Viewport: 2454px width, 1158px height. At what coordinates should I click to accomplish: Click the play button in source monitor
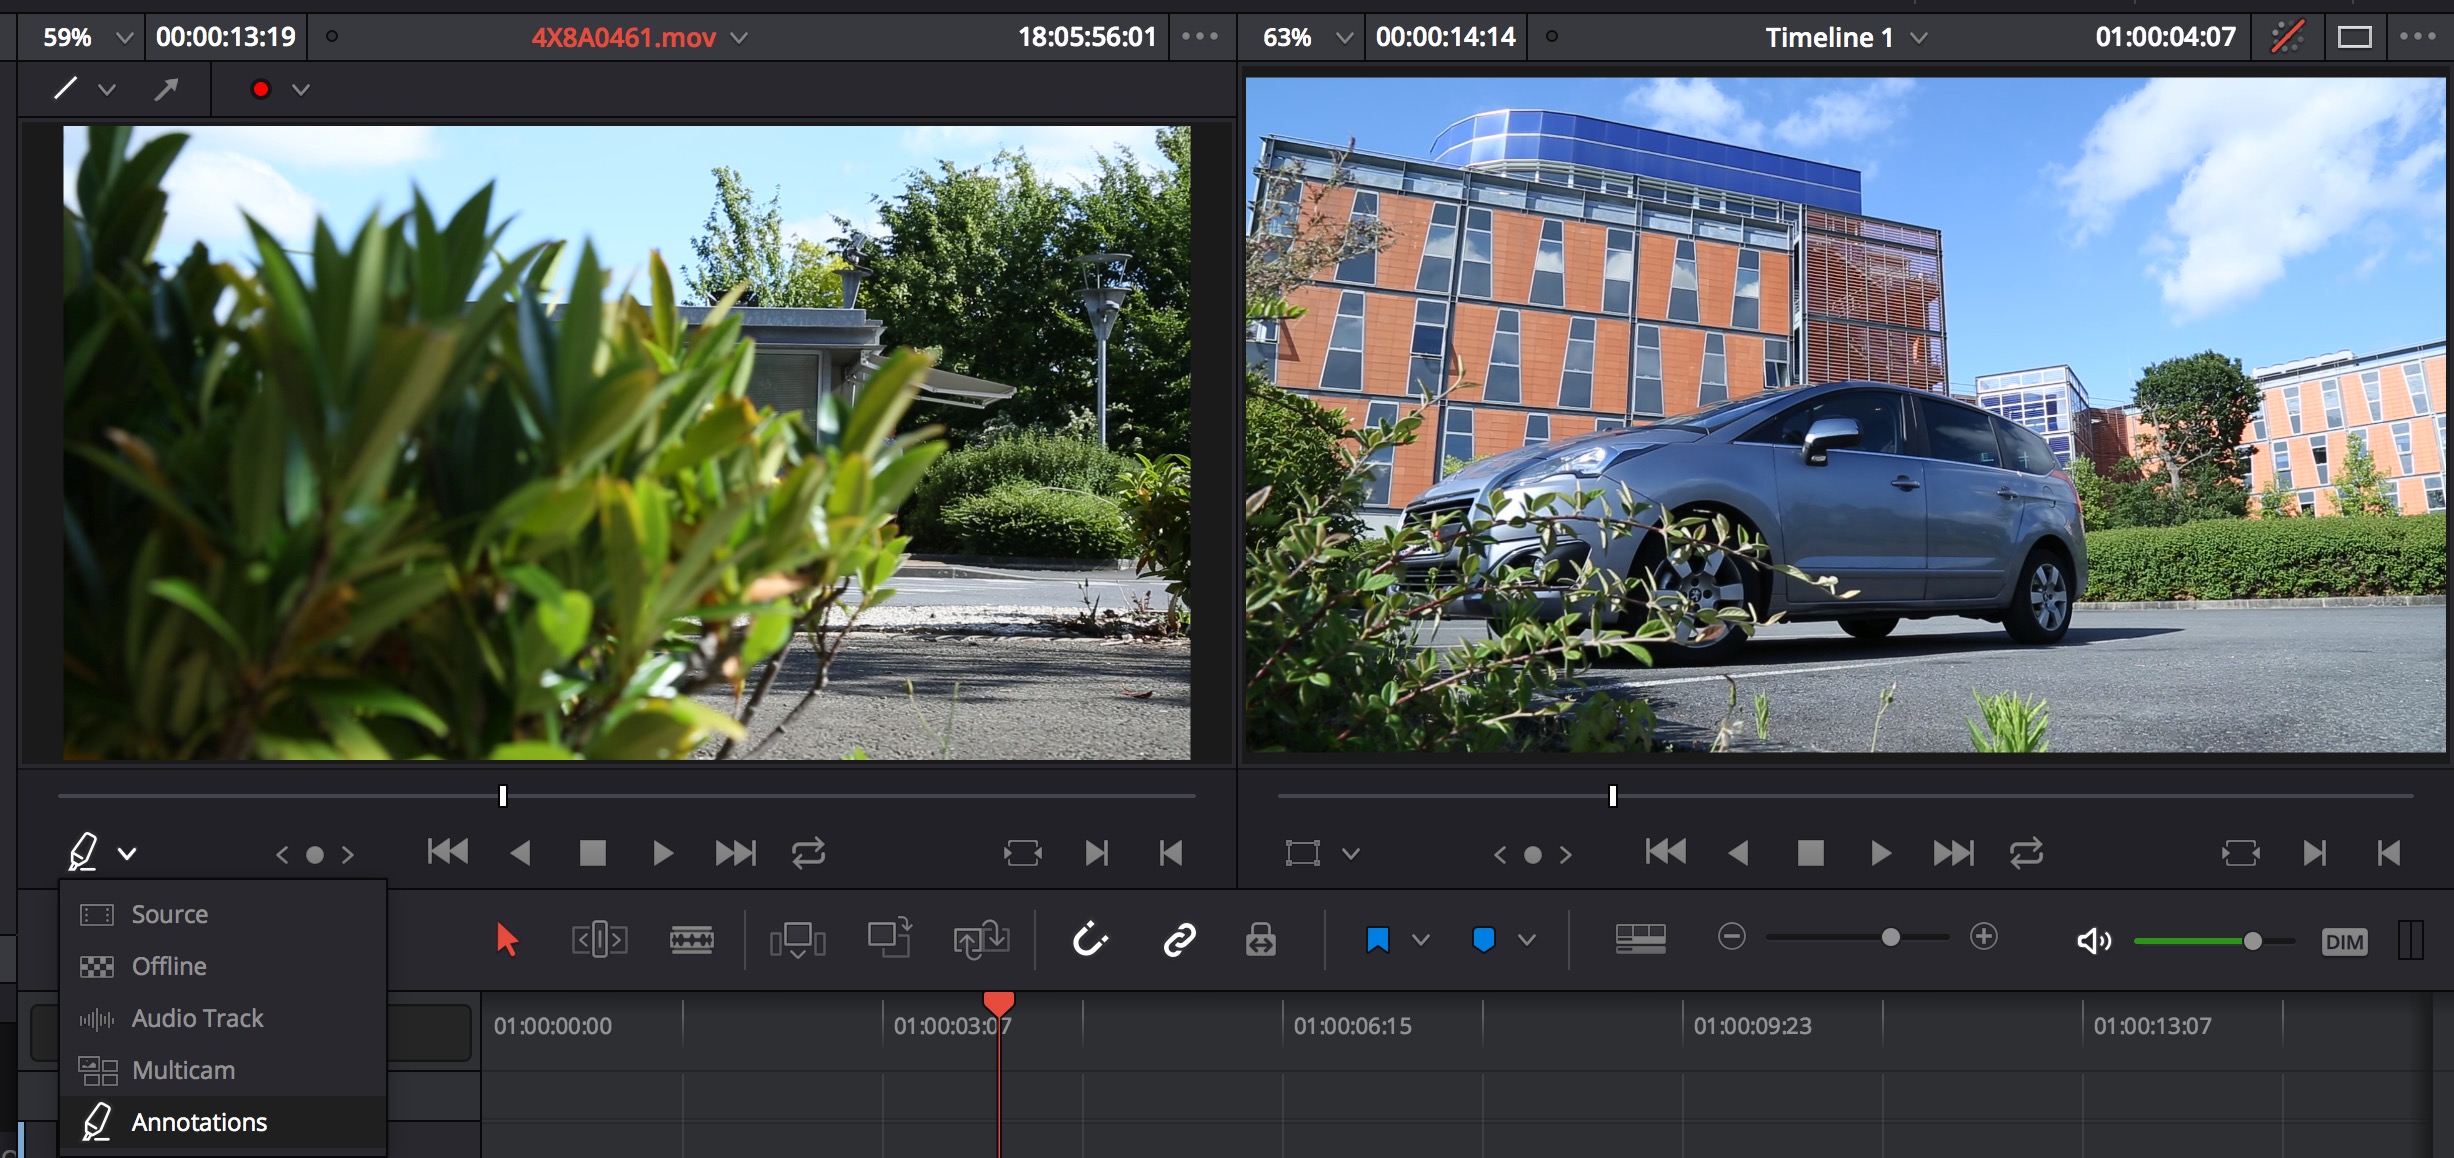(x=662, y=853)
